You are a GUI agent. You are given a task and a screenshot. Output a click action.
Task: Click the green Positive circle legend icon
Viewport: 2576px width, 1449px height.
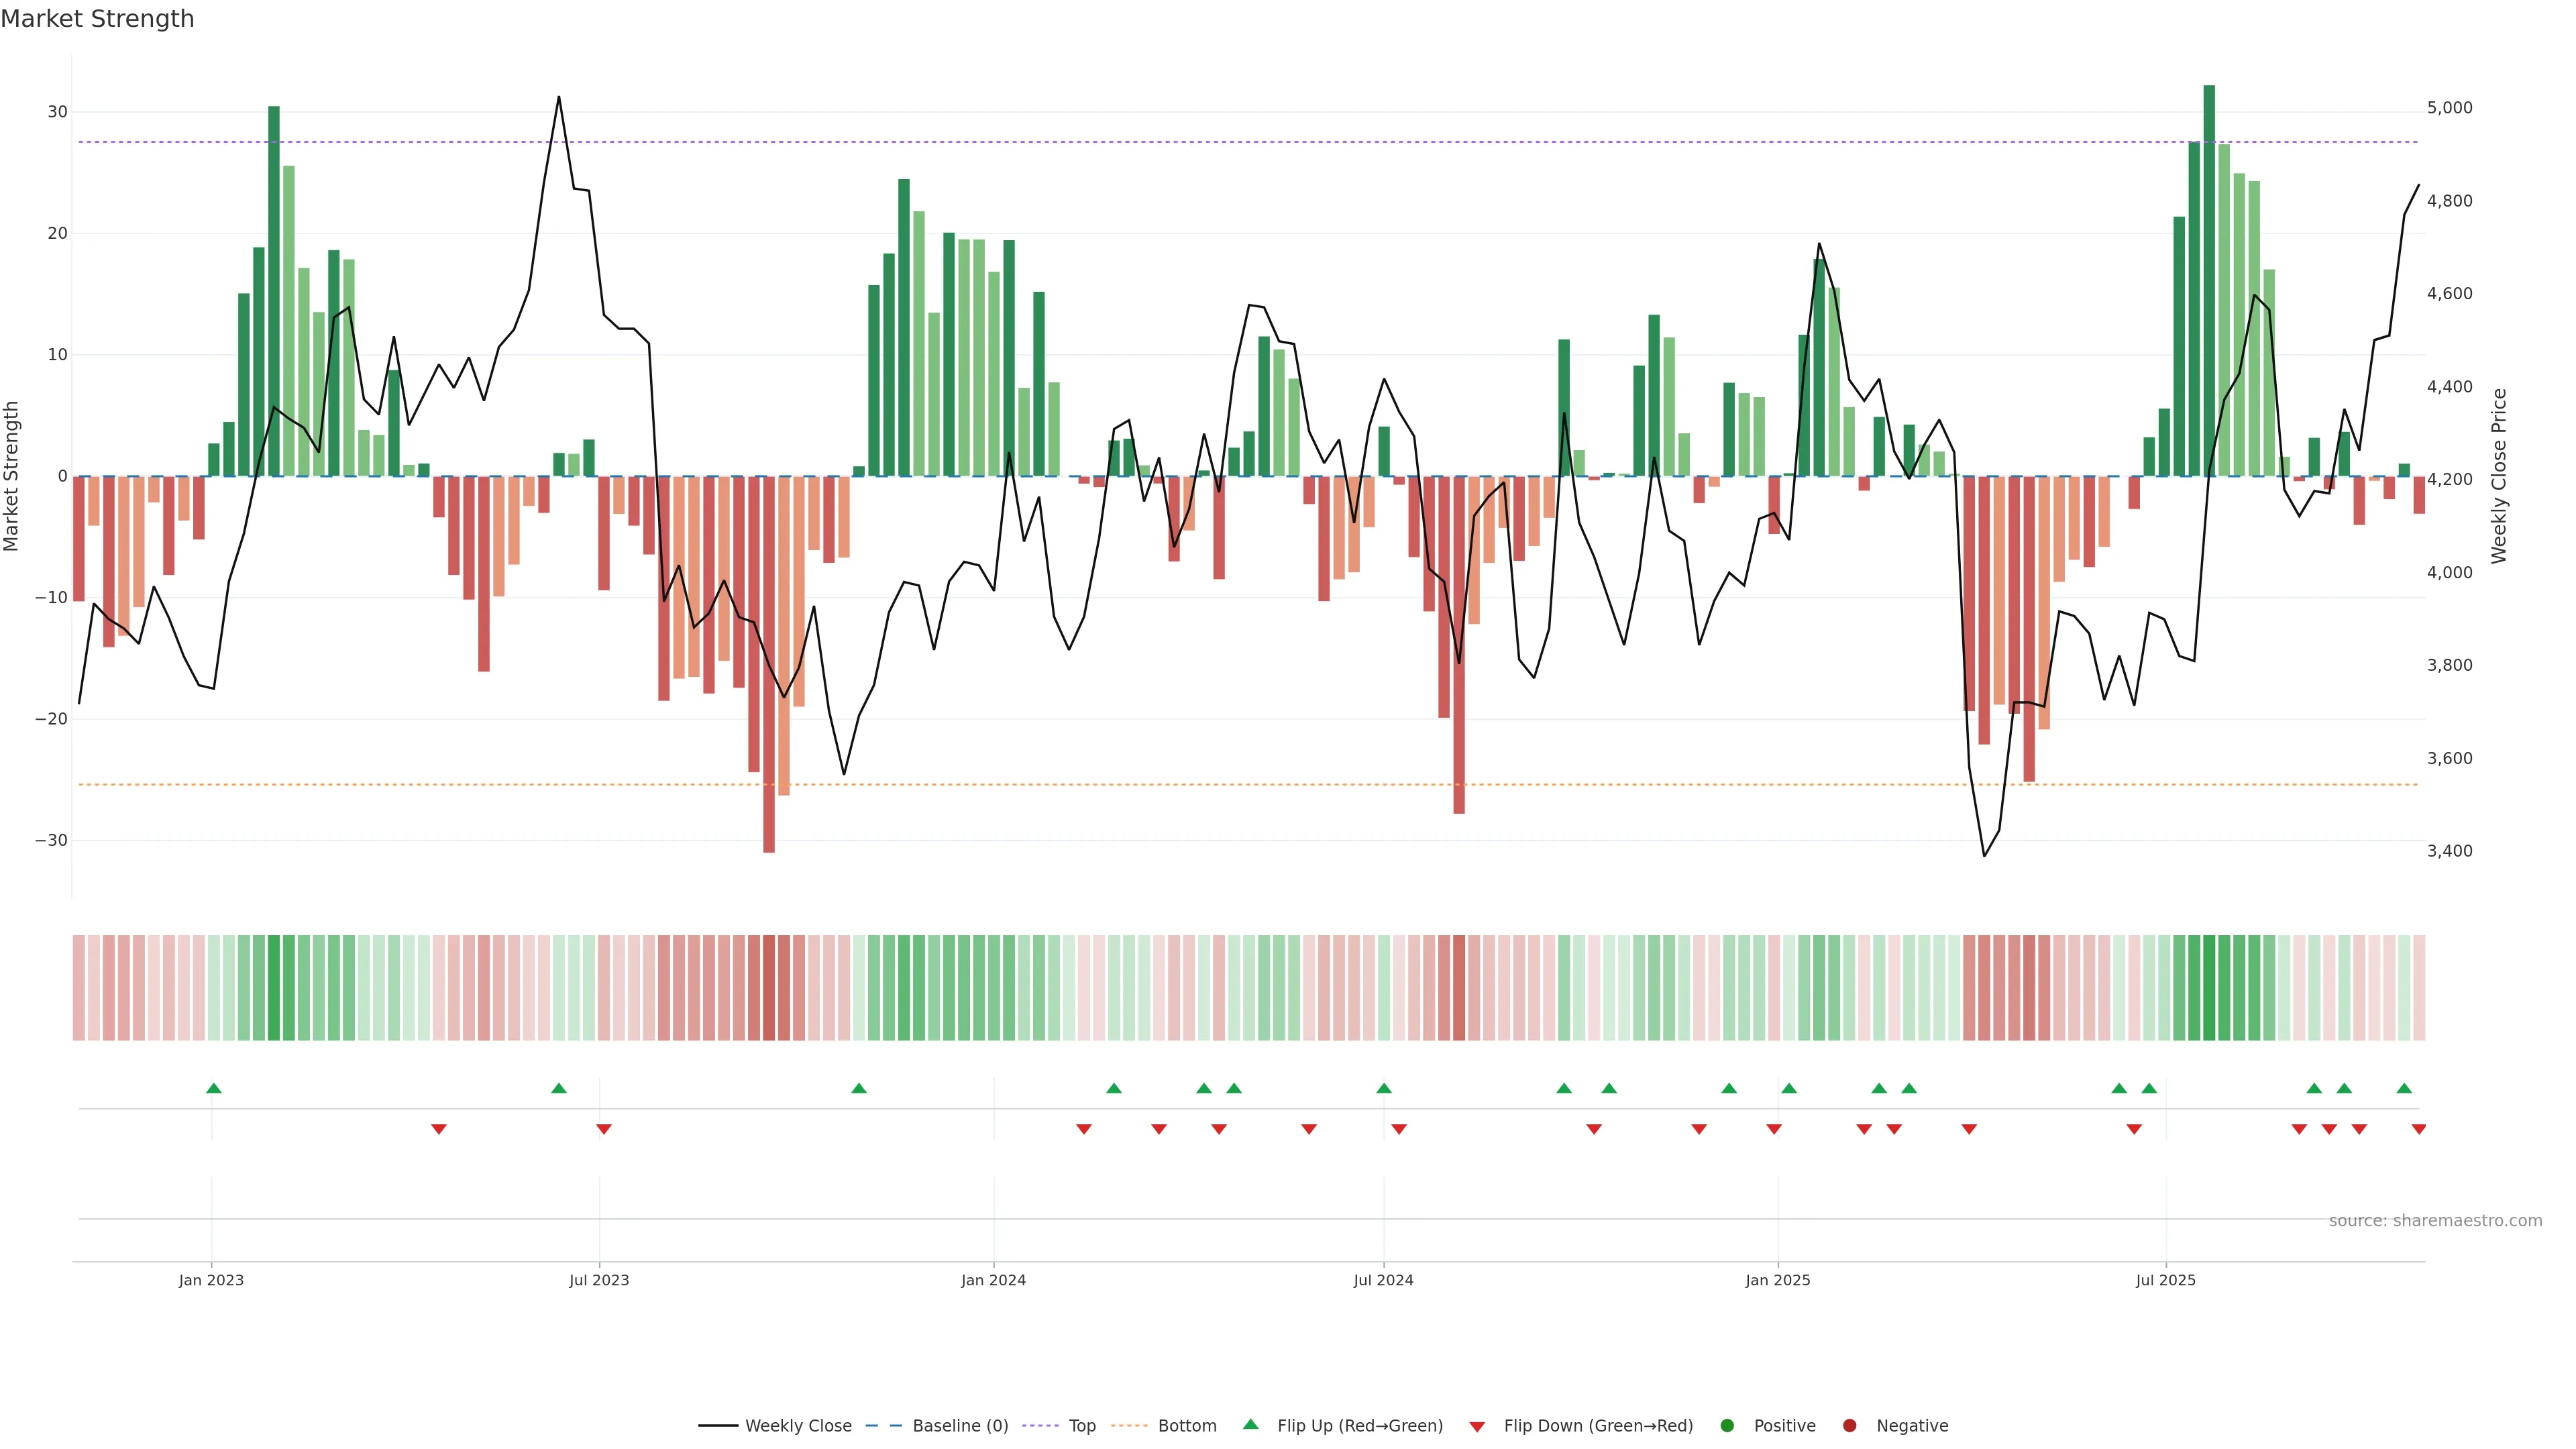[1727, 1426]
